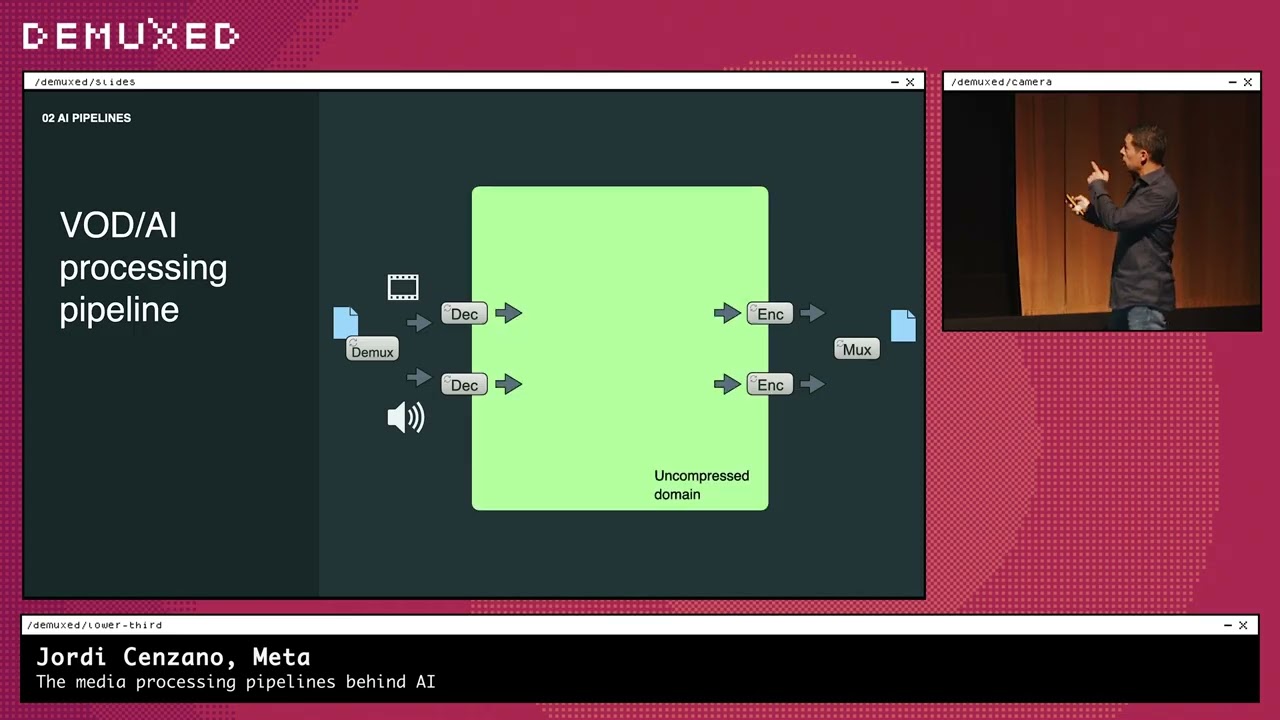This screenshot has height=720, width=1280.
Task: Click the lower Enc block
Action: click(x=770, y=385)
